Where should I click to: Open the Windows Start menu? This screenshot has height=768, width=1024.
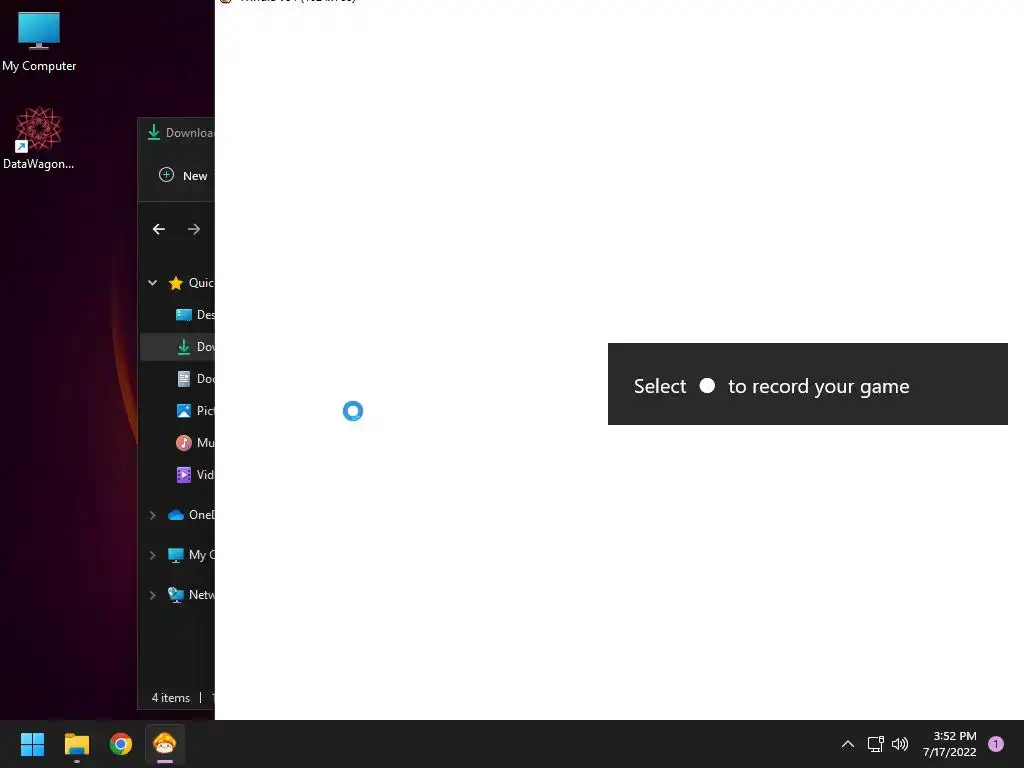[32, 744]
